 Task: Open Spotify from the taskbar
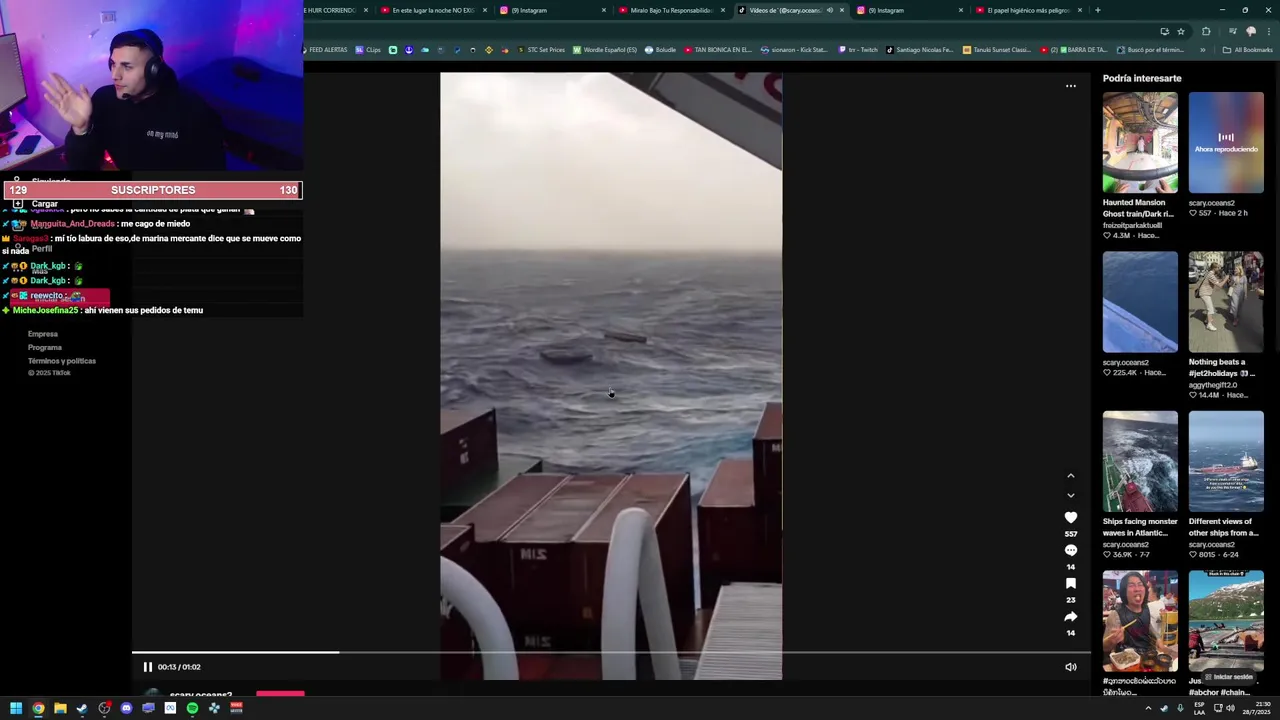[192, 708]
